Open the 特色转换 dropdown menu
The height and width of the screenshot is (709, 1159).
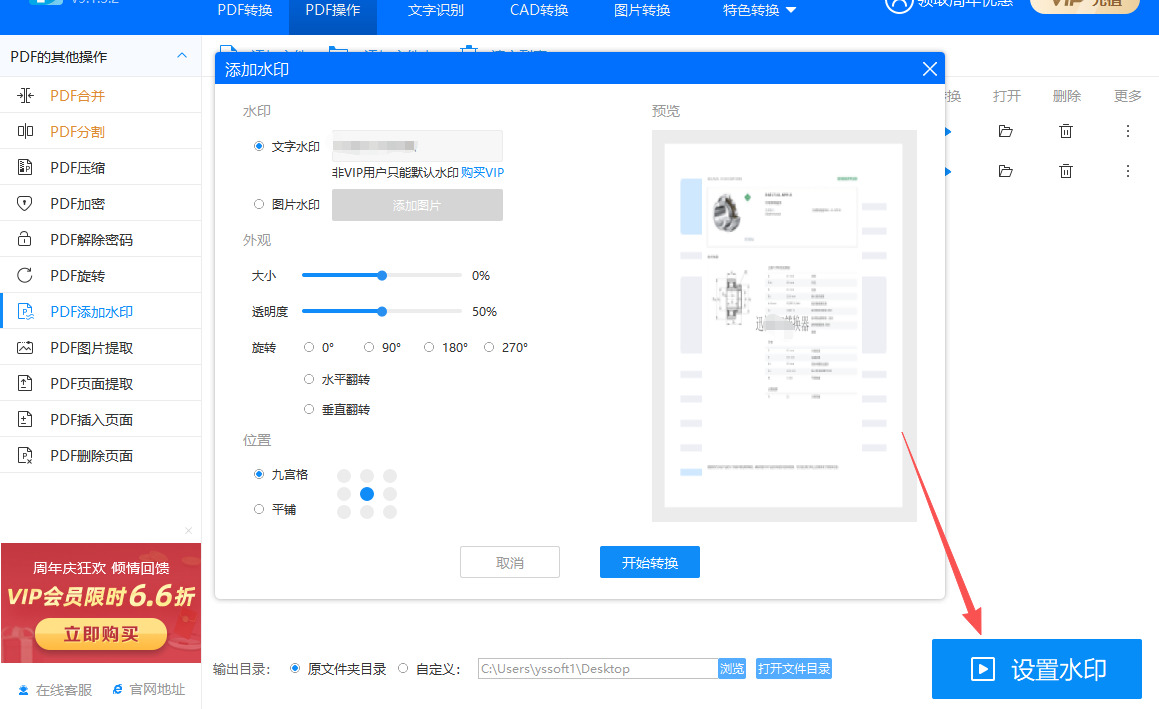pos(759,10)
